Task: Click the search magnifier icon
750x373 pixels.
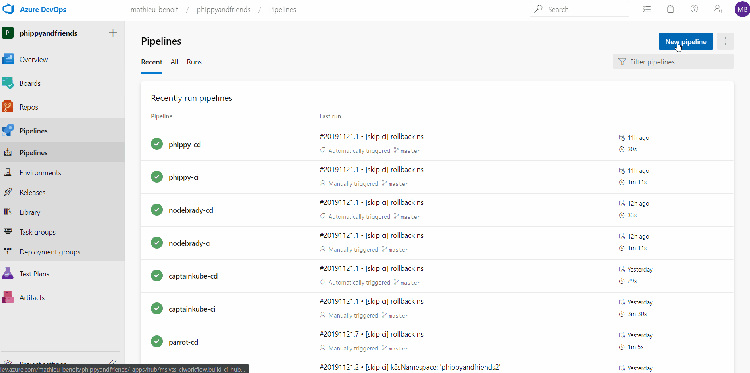Action: [539, 9]
